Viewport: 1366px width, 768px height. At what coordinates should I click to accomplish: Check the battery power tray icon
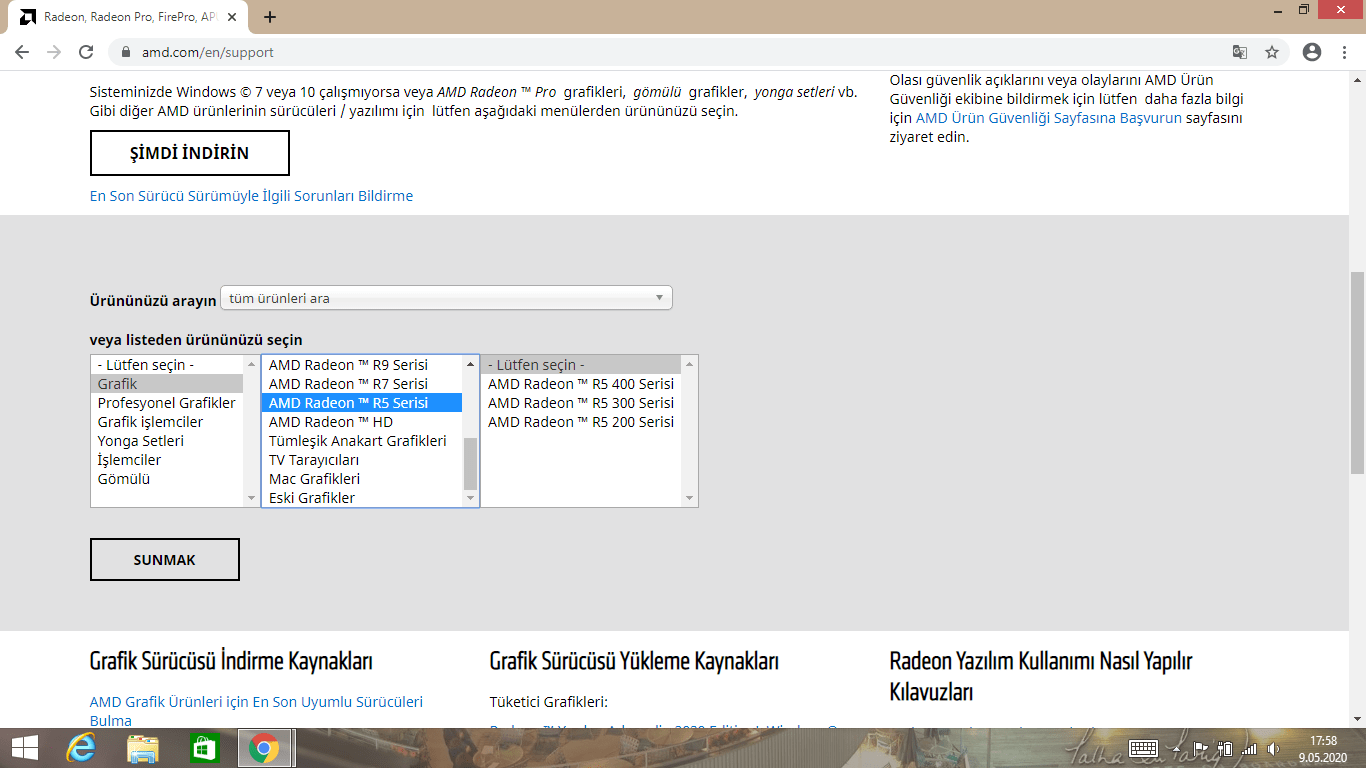(x=1225, y=748)
